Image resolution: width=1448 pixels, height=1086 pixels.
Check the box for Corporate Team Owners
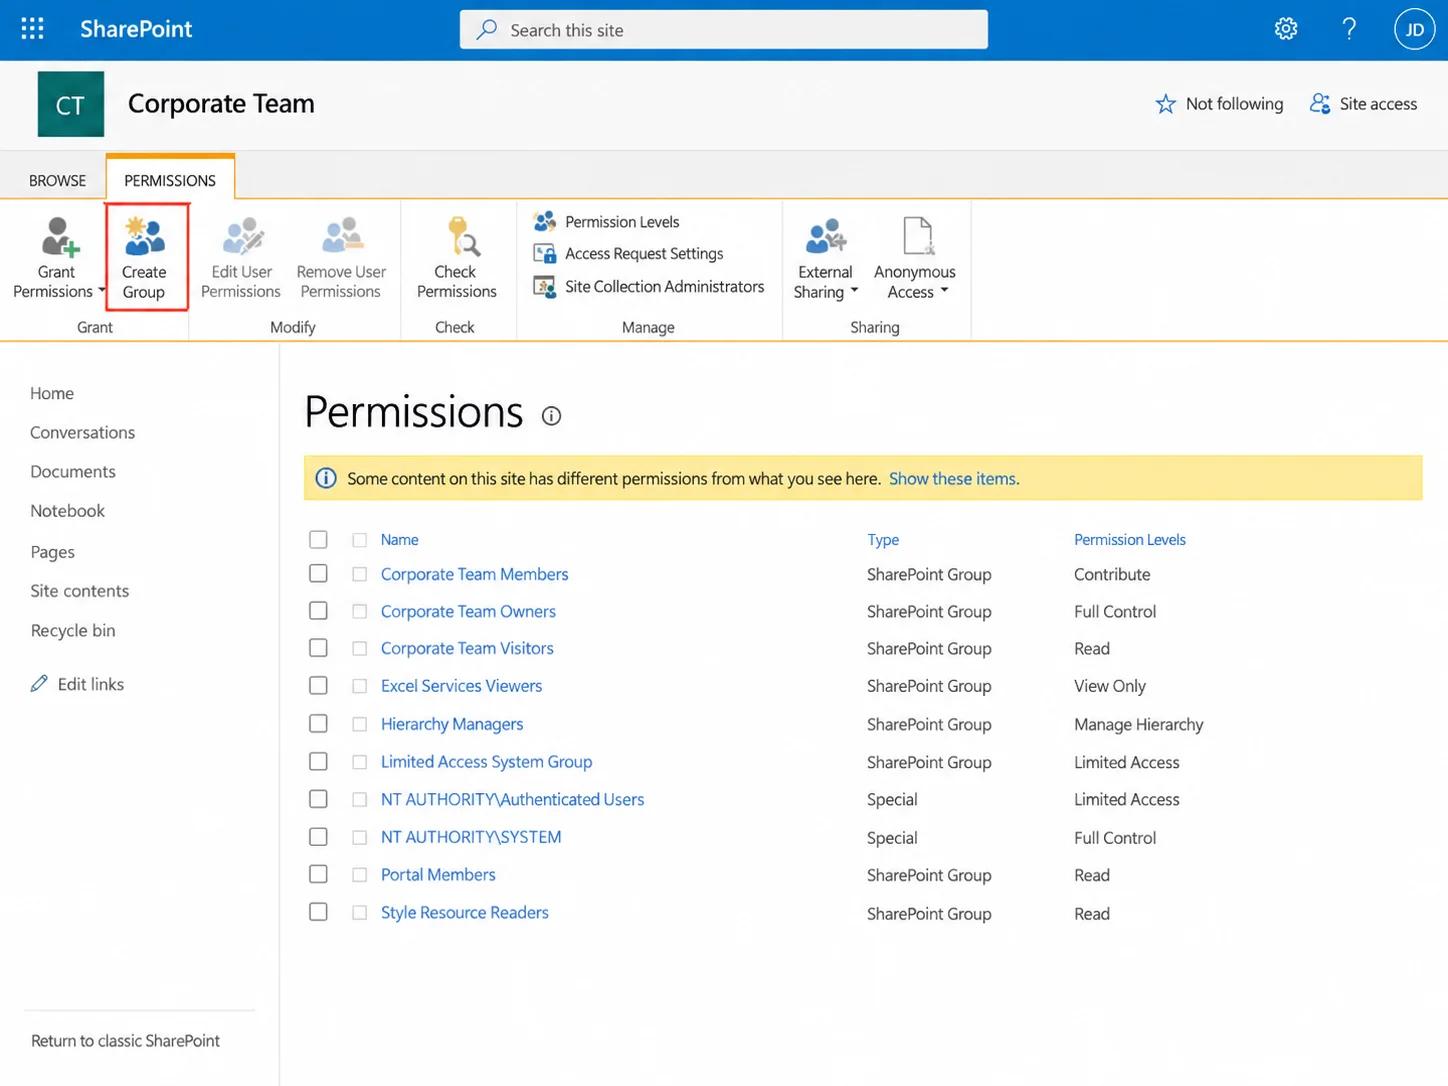pyautogui.click(x=318, y=611)
